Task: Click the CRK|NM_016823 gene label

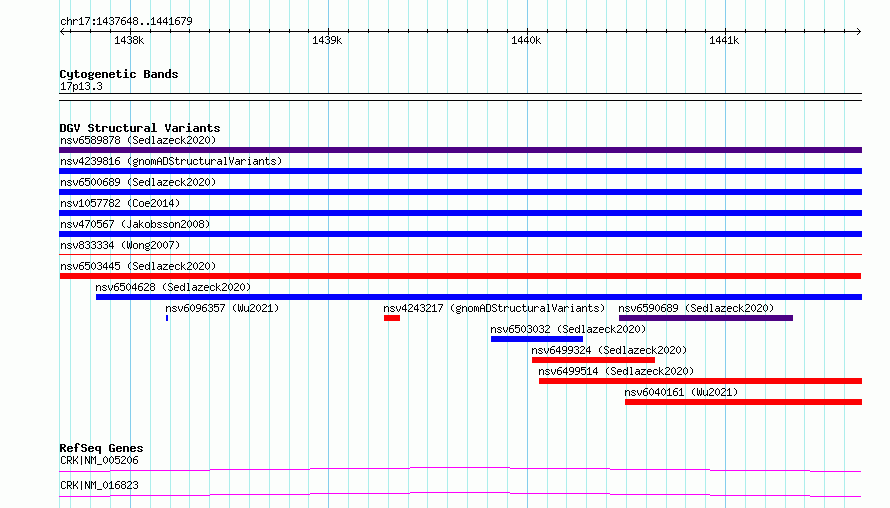Action: pyautogui.click(x=99, y=485)
